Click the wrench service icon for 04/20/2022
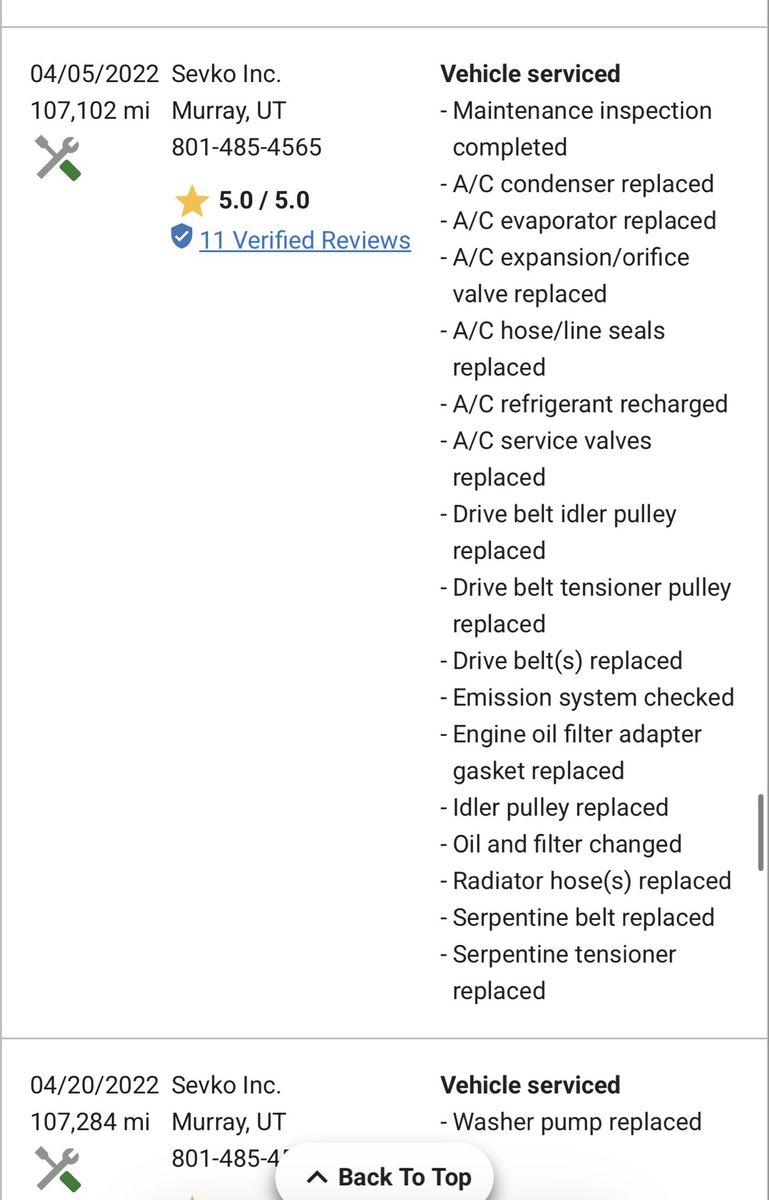769x1200 pixels. tap(57, 1169)
